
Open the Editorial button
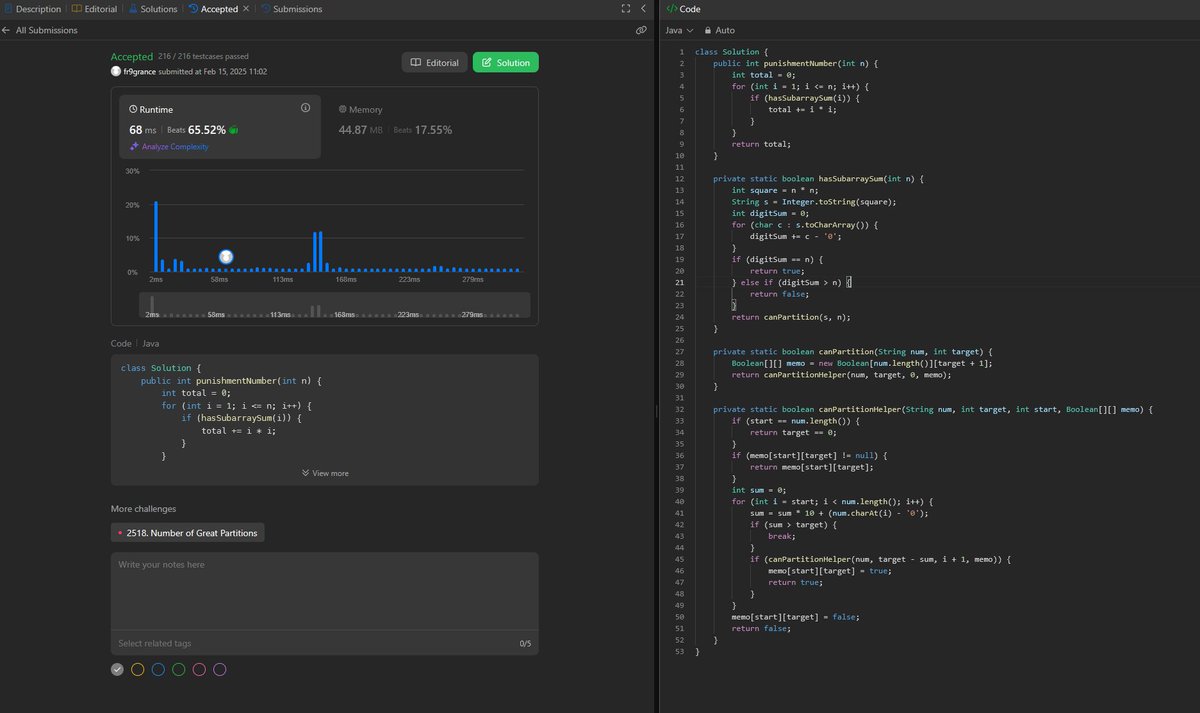point(434,62)
